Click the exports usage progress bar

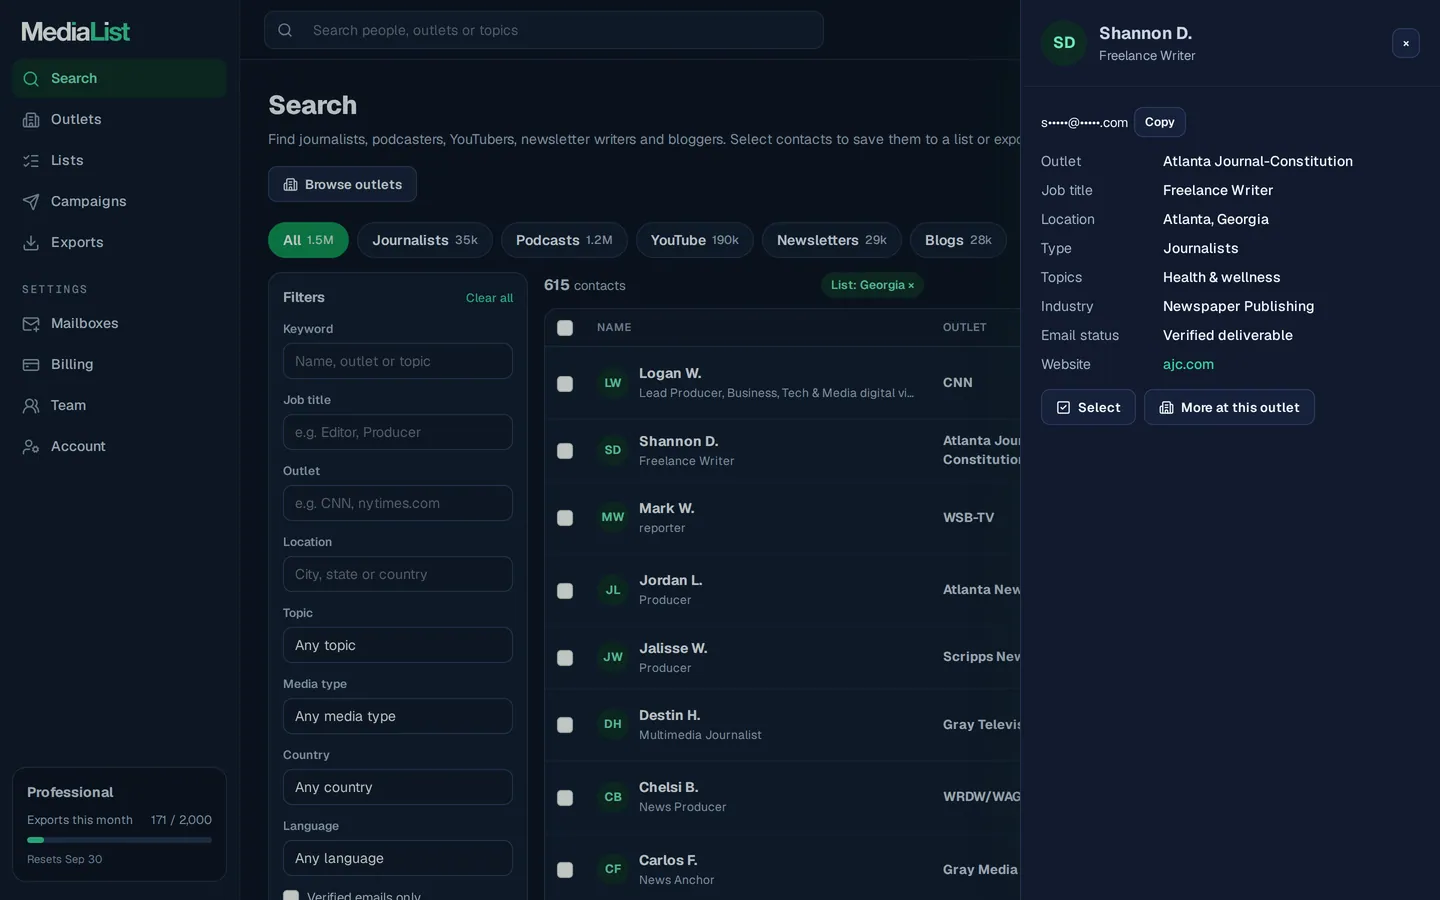point(119,840)
